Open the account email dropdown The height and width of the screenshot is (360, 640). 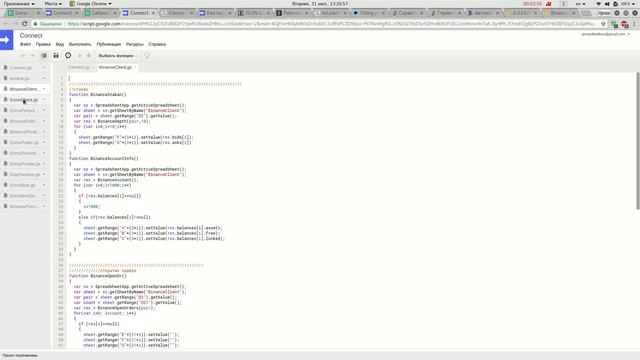coord(606,34)
